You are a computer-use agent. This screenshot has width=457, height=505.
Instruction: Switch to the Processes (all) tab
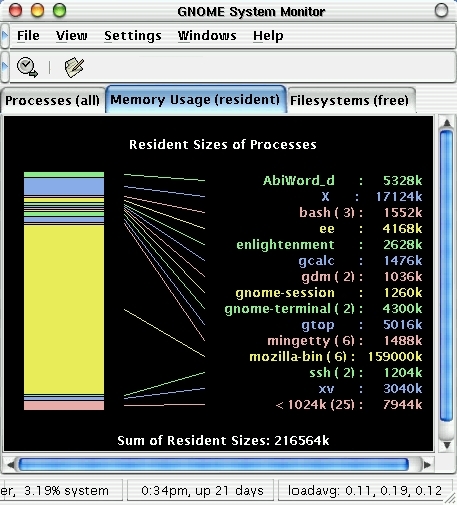point(52,100)
